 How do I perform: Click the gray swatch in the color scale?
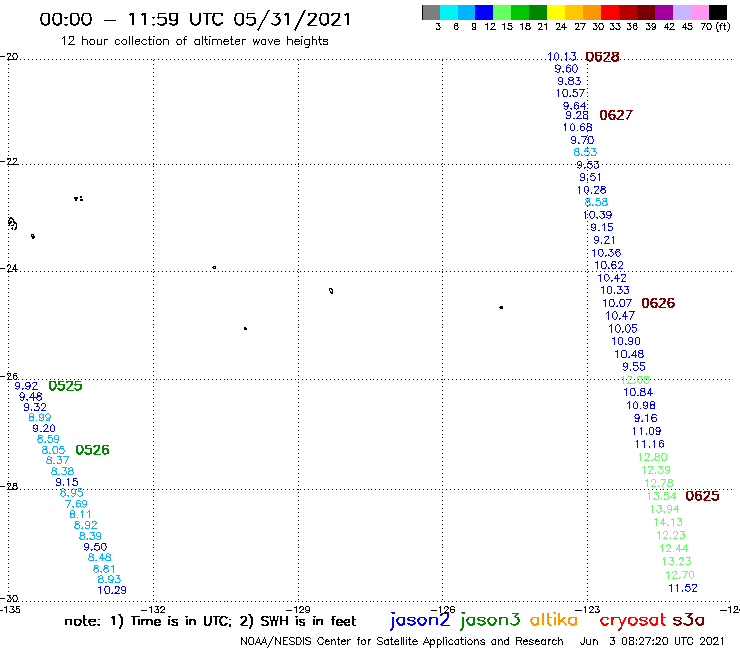pos(431,12)
